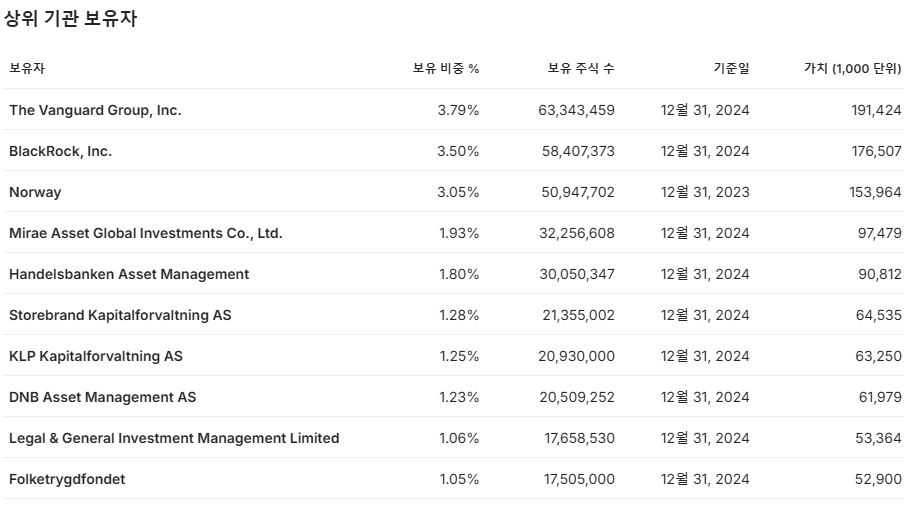Click share count 50,947,702
Image resolution: width=914 pixels, height=507 pixels.
pos(578,192)
